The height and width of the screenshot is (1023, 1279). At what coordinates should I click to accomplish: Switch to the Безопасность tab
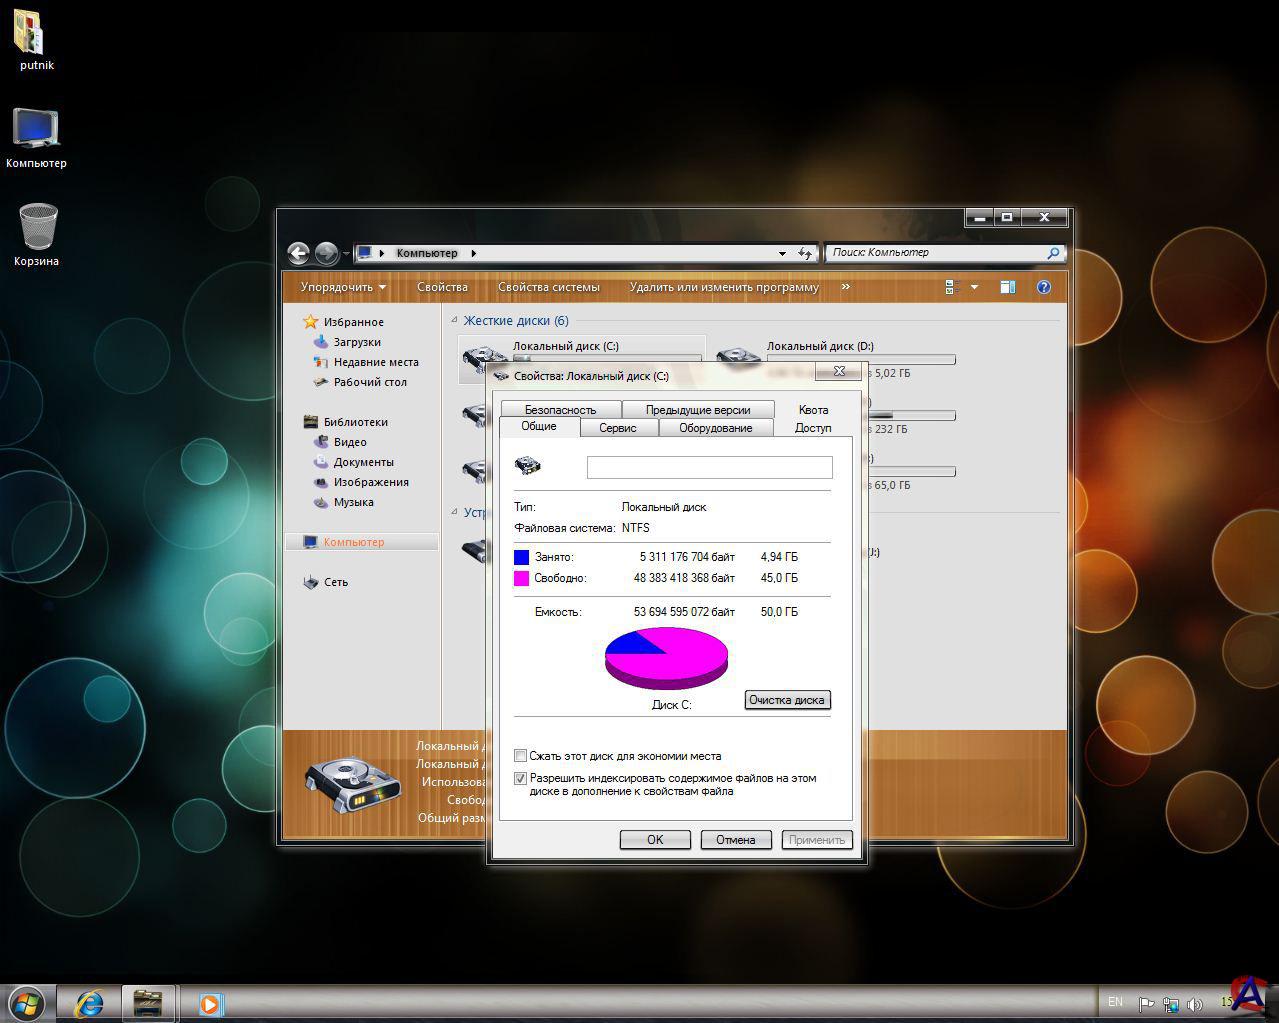pos(560,410)
